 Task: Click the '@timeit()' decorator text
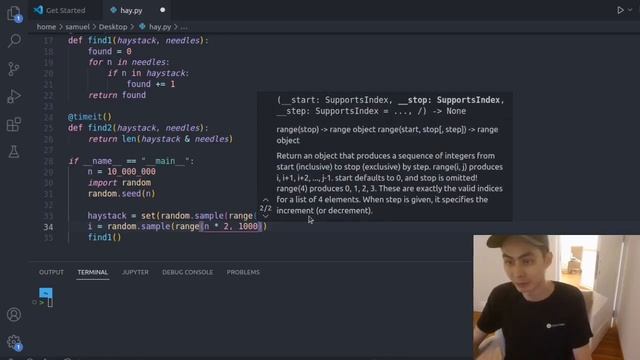pos(89,117)
